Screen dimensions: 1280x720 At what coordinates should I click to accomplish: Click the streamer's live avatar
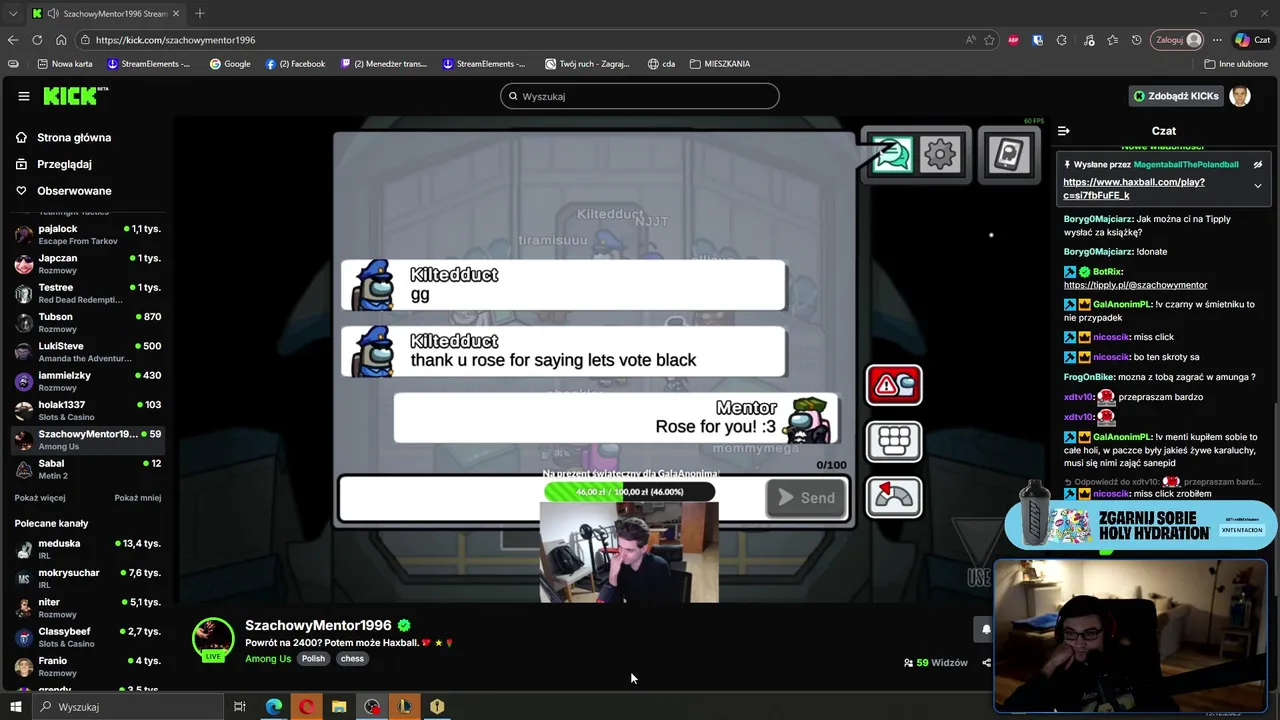pos(213,640)
